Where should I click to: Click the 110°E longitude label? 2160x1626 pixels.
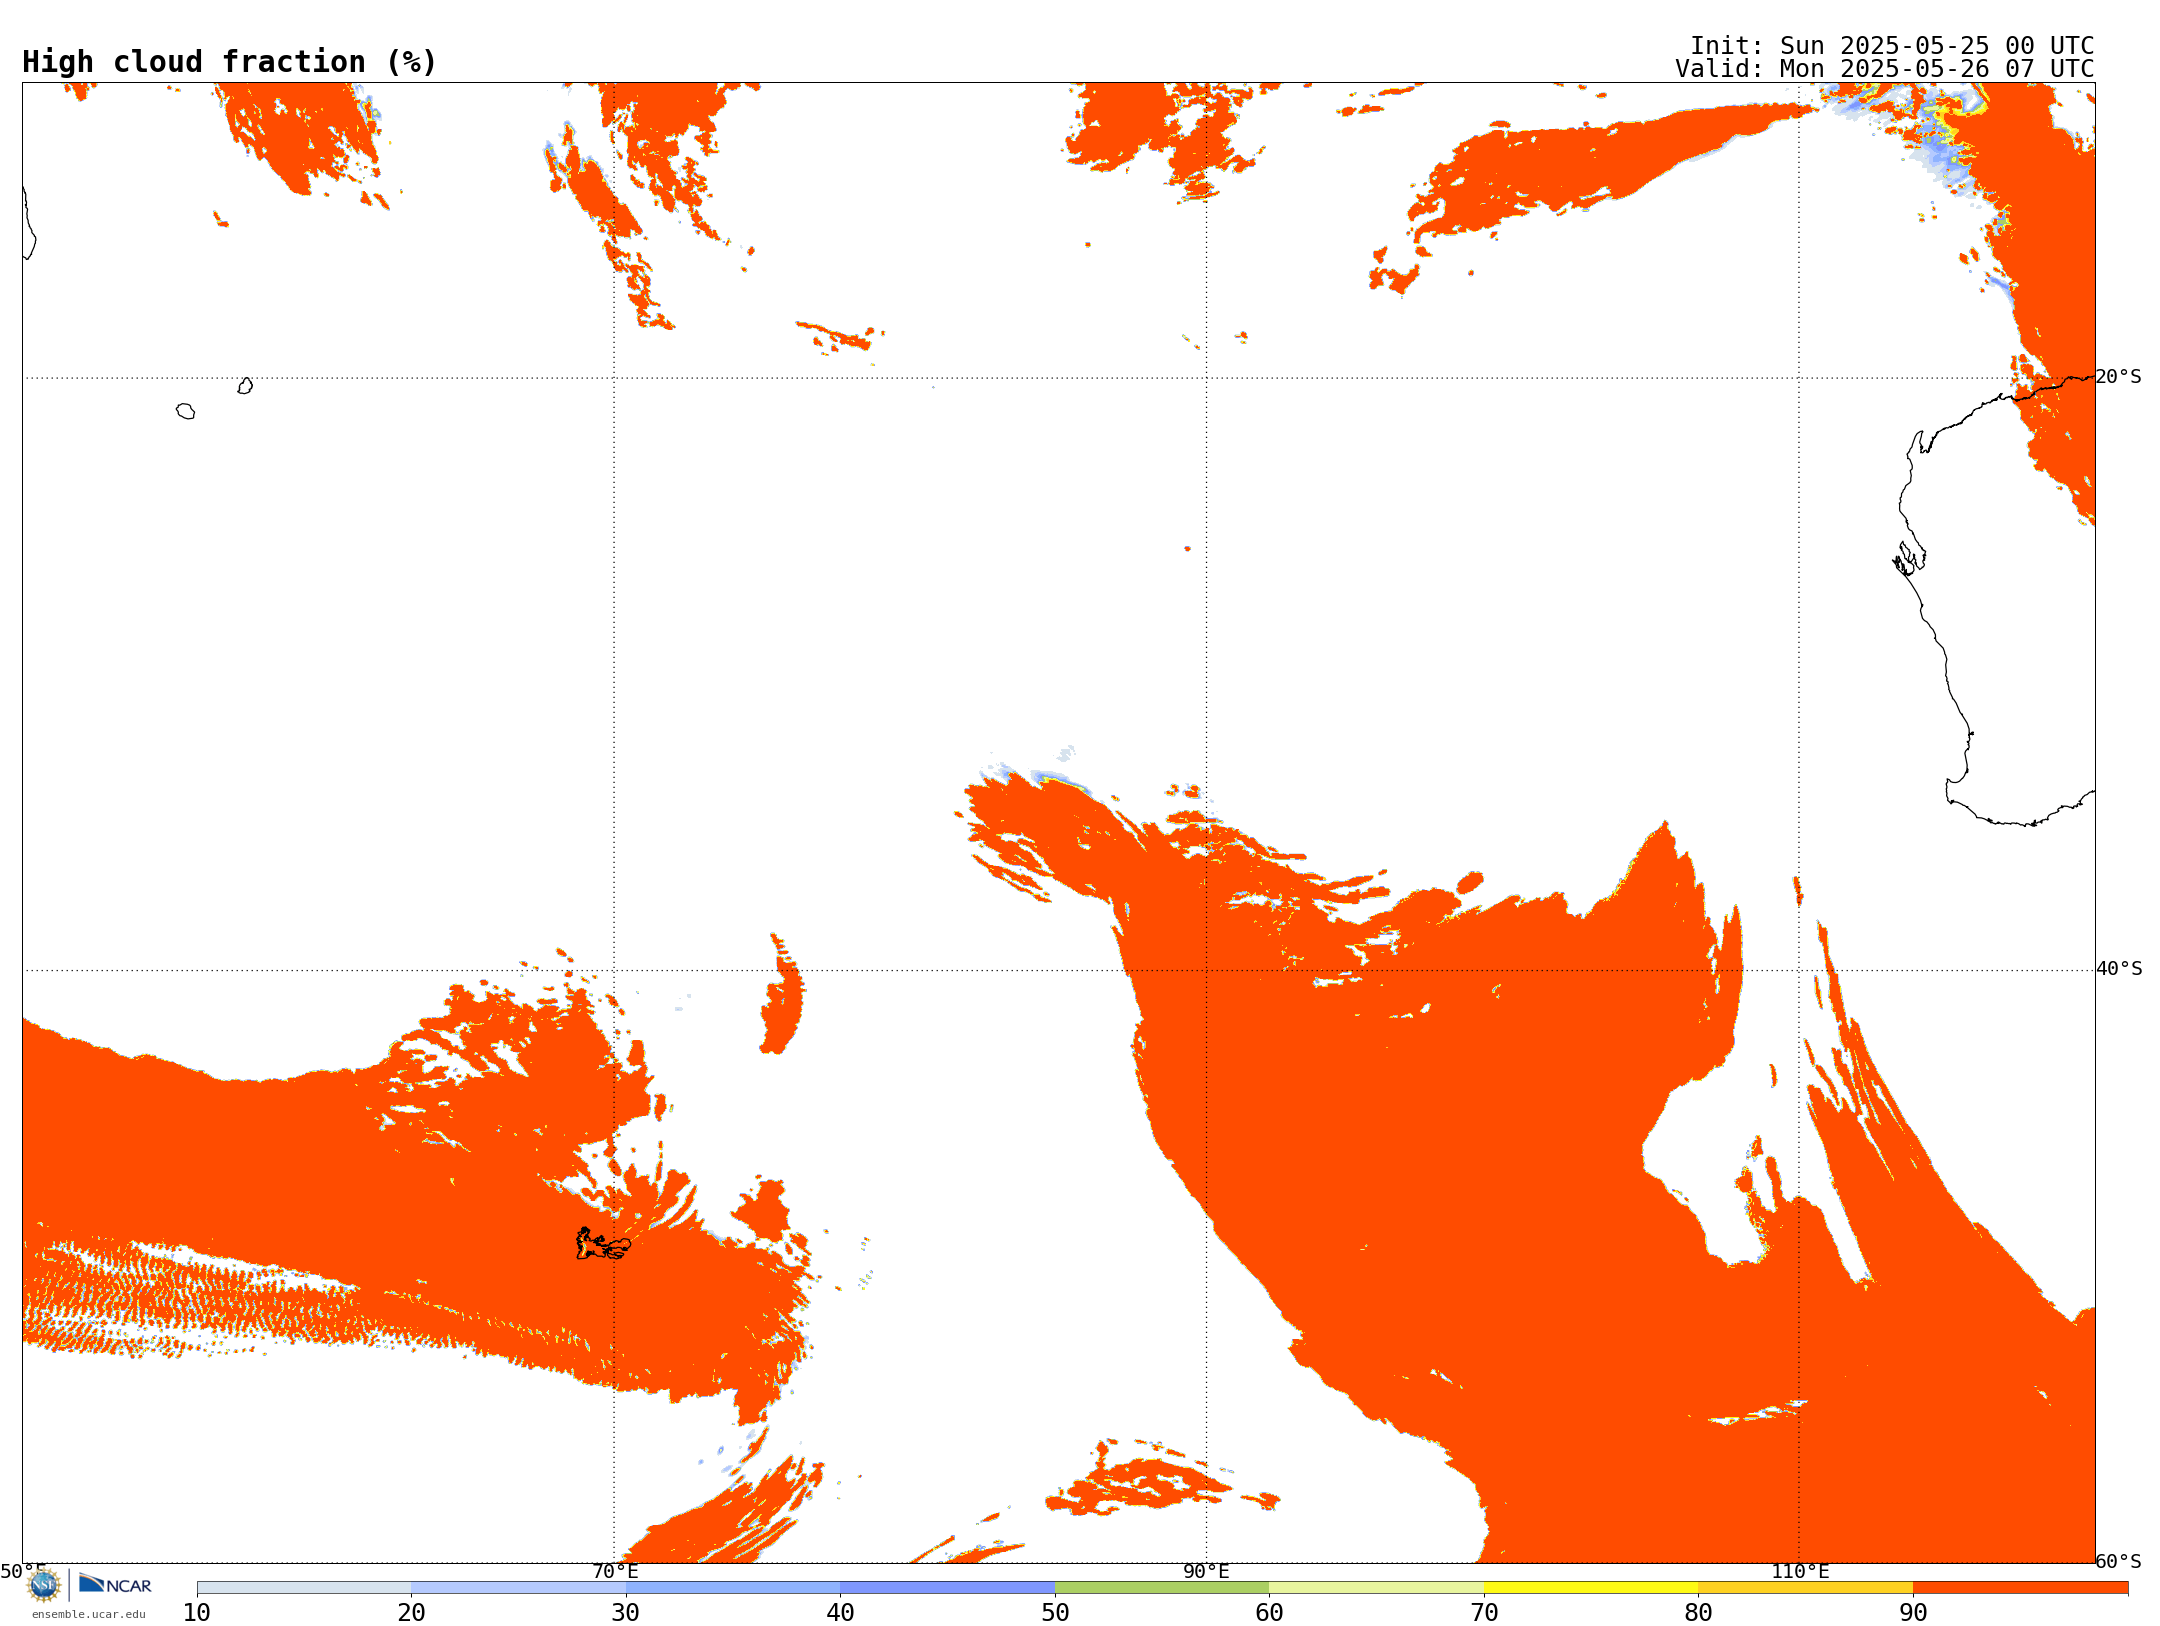pos(1800,1572)
